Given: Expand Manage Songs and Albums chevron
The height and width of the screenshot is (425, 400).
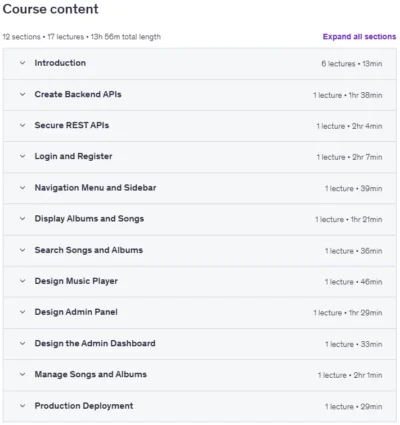Looking at the screenshot, I should [x=22, y=374].
